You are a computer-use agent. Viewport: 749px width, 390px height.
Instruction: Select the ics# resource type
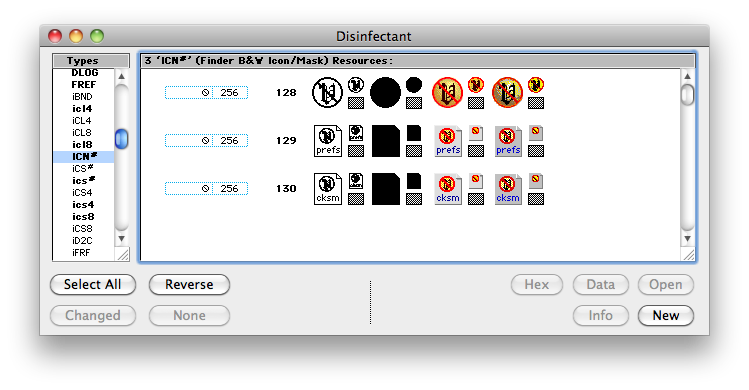pos(84,181)
